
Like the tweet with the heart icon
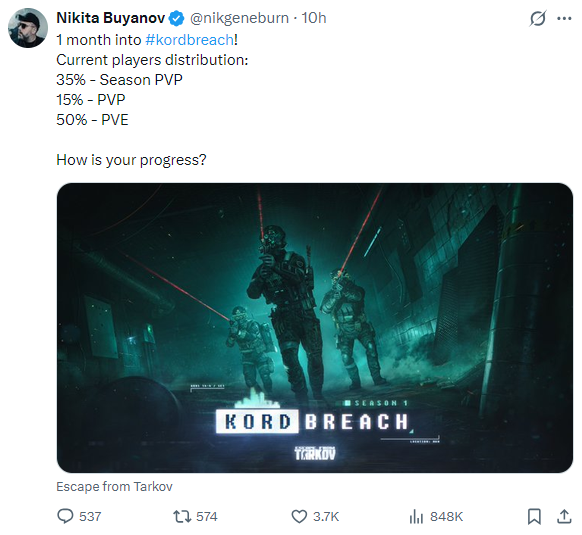299,516
